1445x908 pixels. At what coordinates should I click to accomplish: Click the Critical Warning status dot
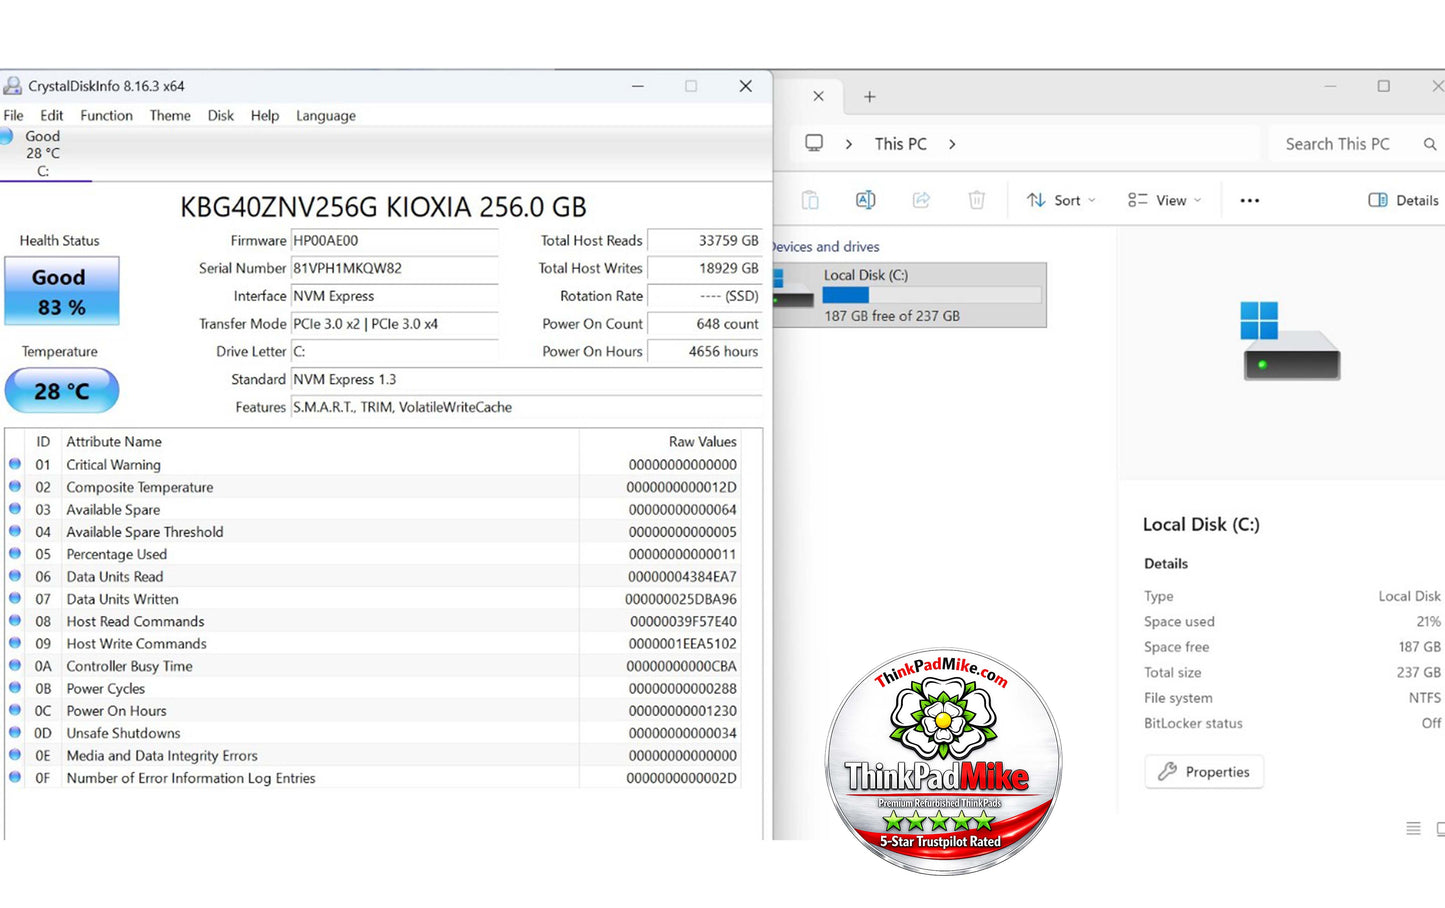click(x=15, y=464)
